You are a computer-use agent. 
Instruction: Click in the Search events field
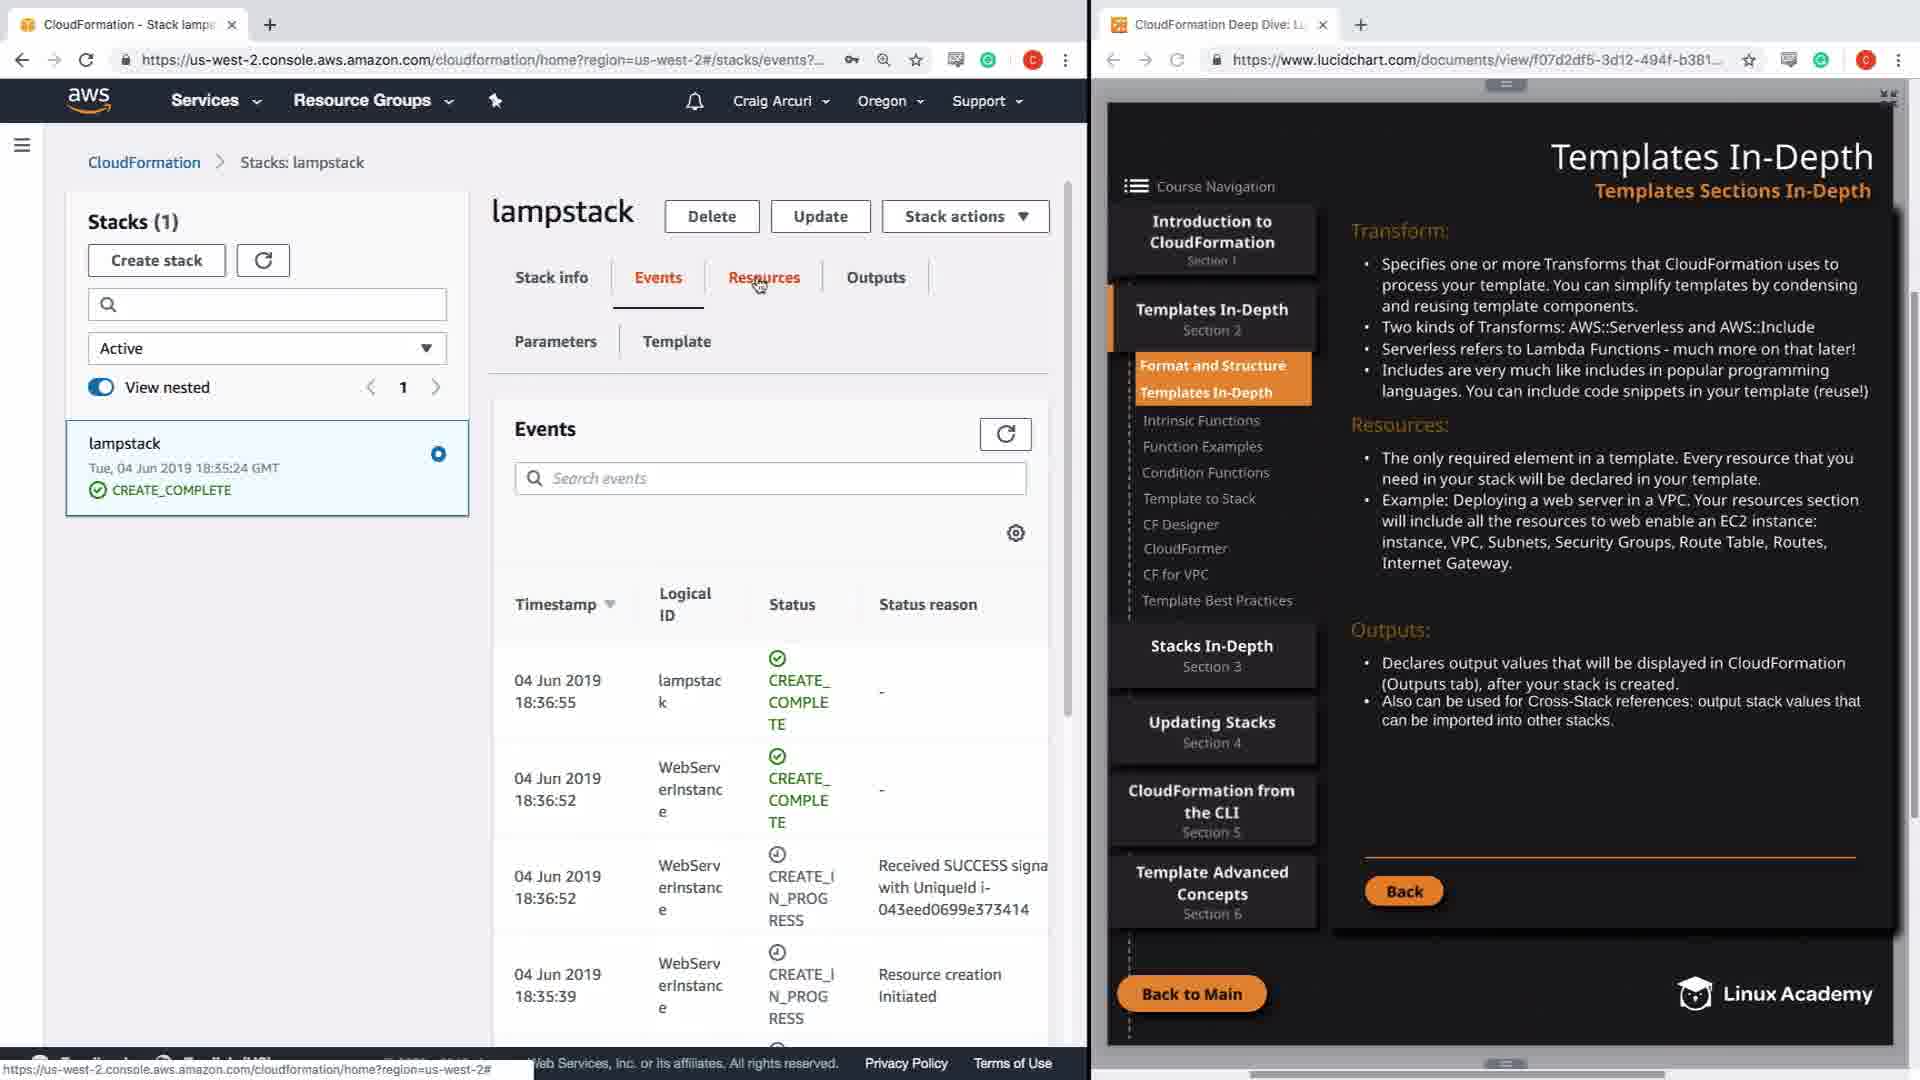[x=780, y=478]
